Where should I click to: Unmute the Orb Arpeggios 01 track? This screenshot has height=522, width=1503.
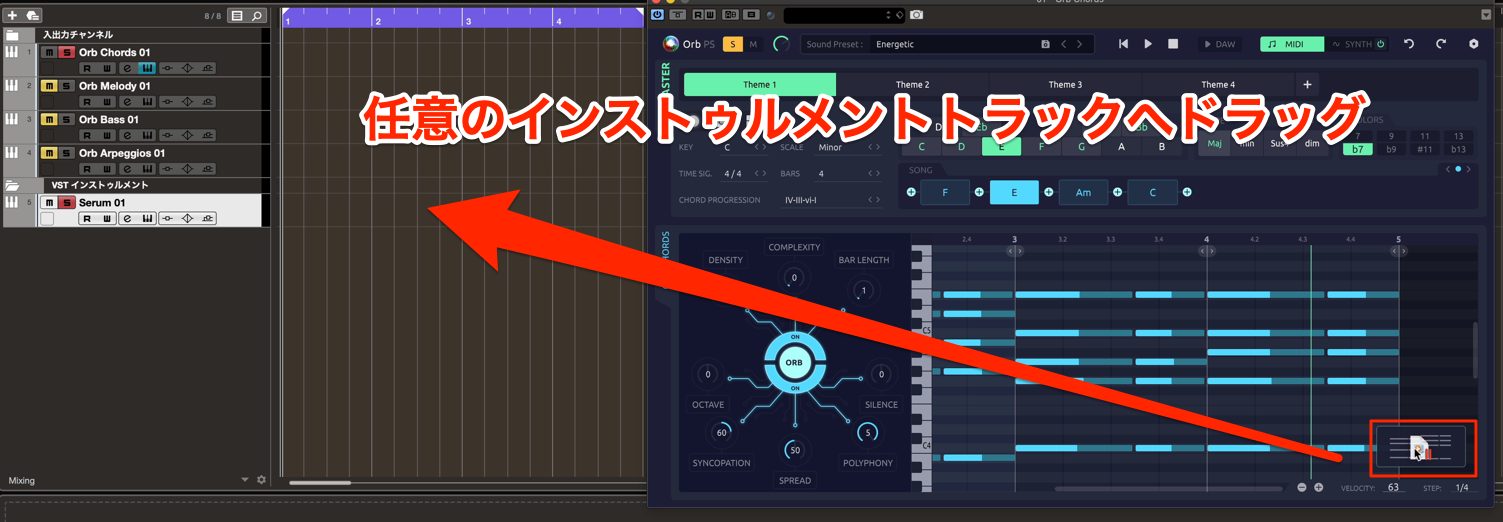tap(49, 153)
